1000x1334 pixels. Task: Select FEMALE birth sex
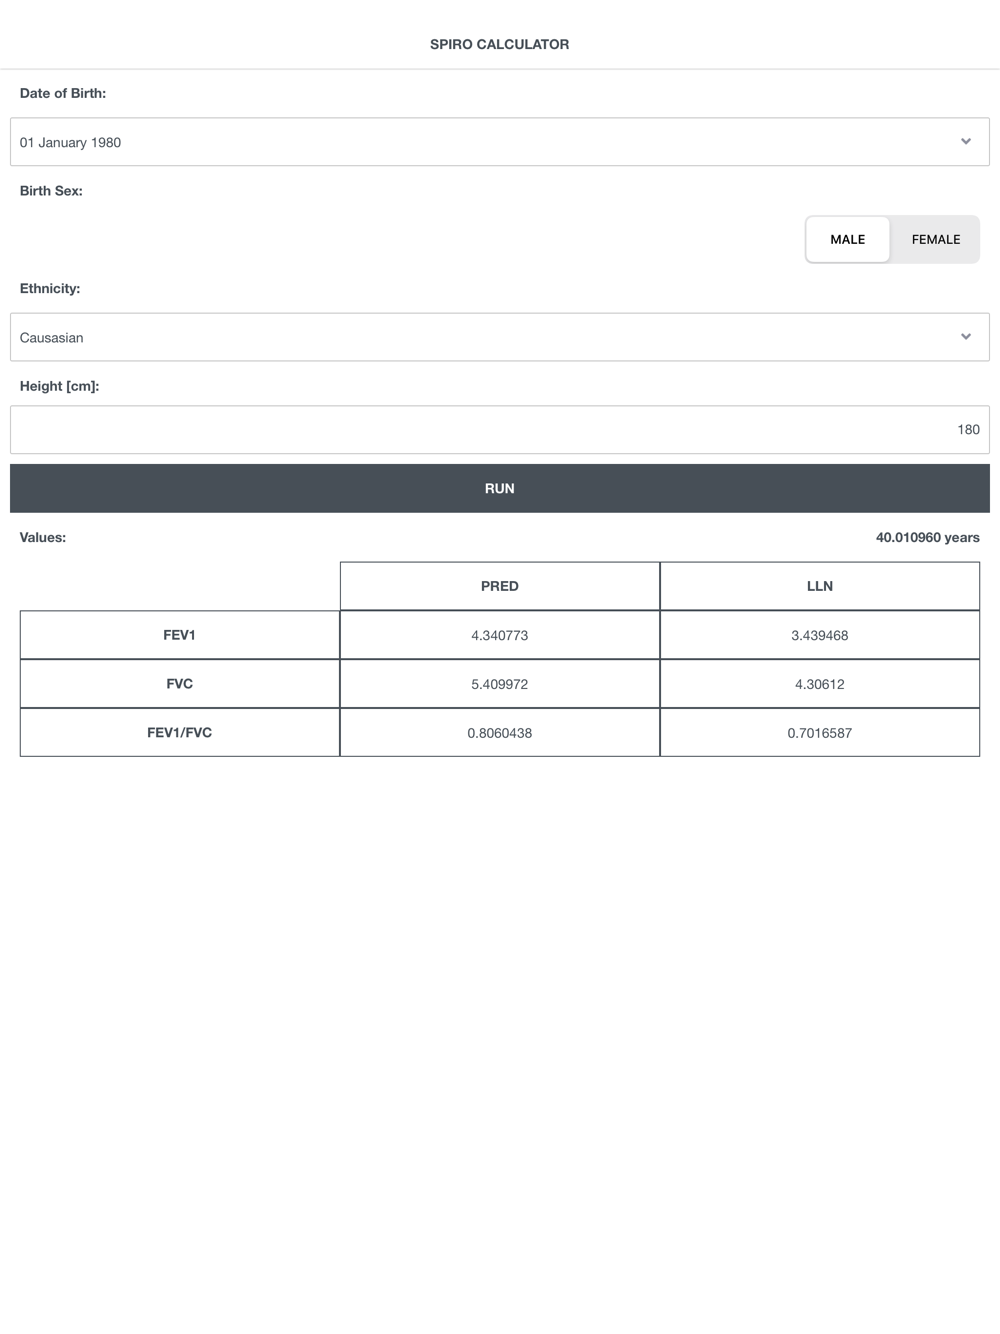[x=936, y=240]
